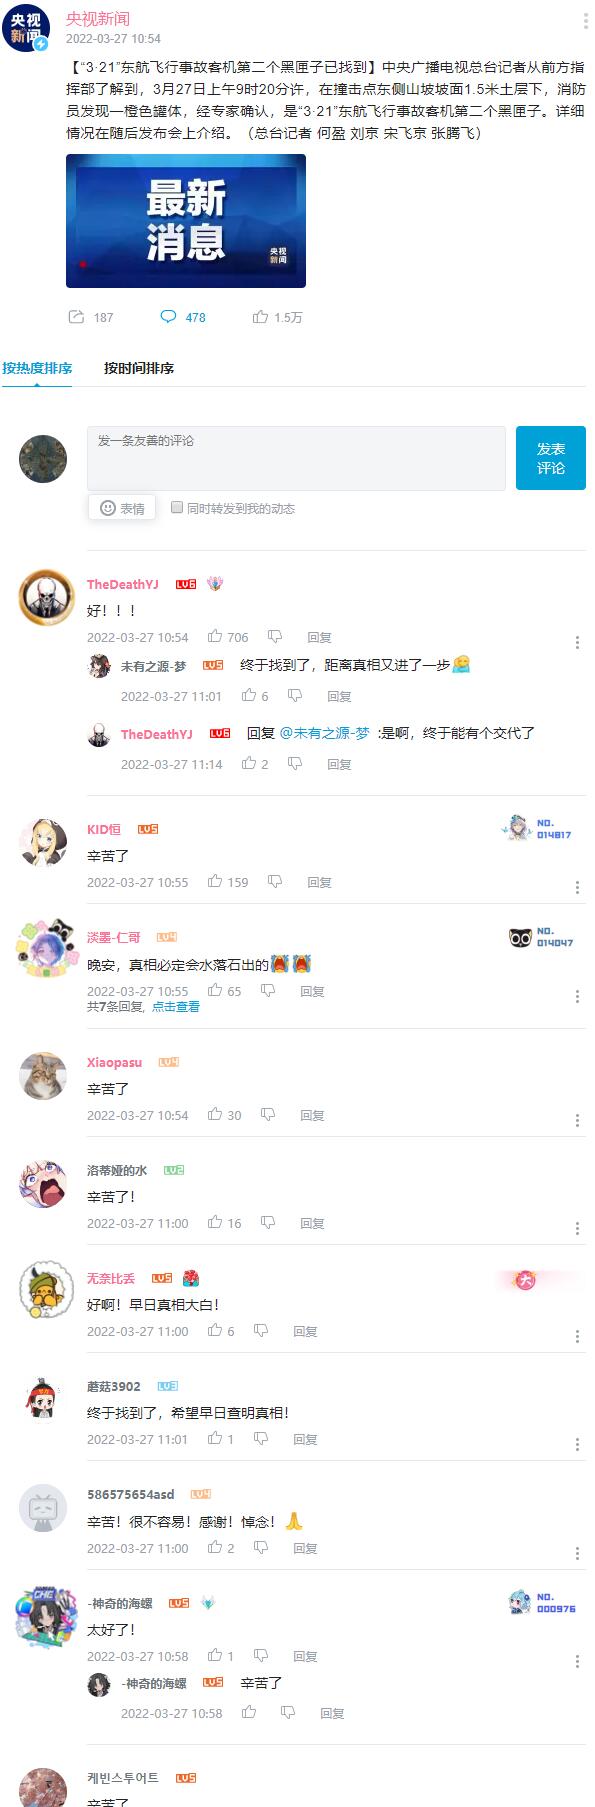Open more options on KID恒's comment
595x1807 pixels.
pos(577,887)
